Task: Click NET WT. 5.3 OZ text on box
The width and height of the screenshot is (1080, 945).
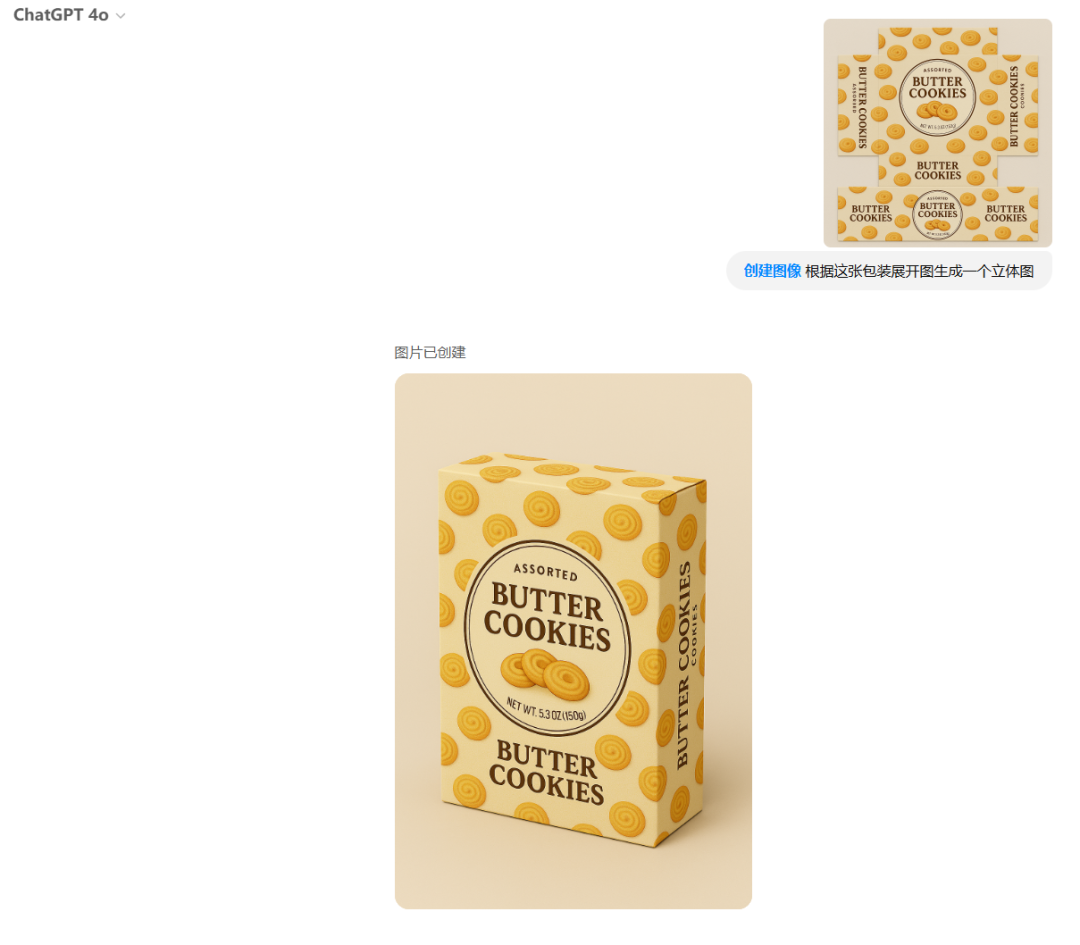Action: [x=546, y=711]
